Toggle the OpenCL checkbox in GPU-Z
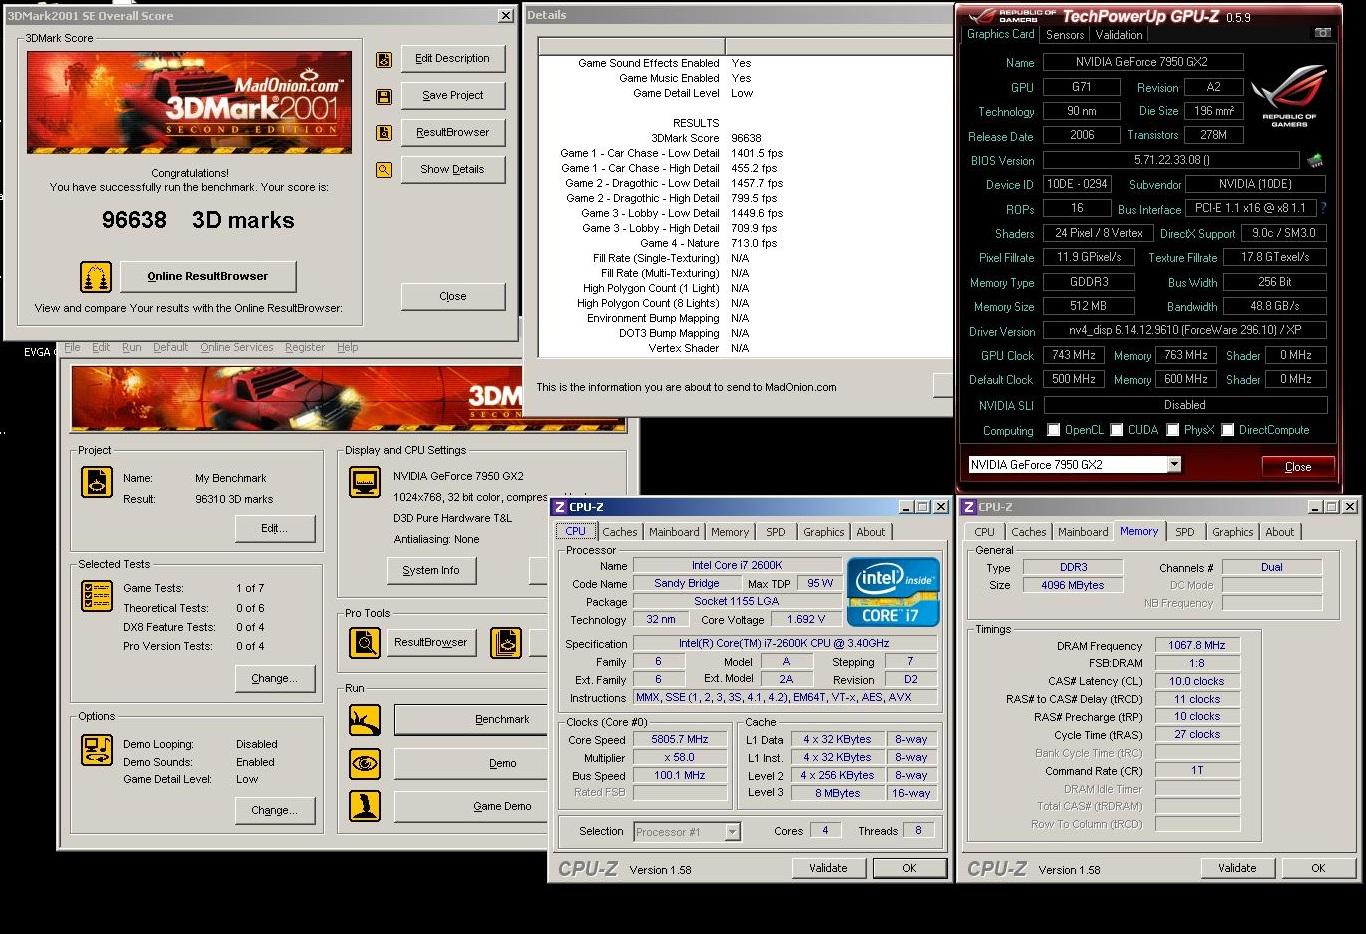Viewport: 1366px width, 934px height. coord(1053,430)
